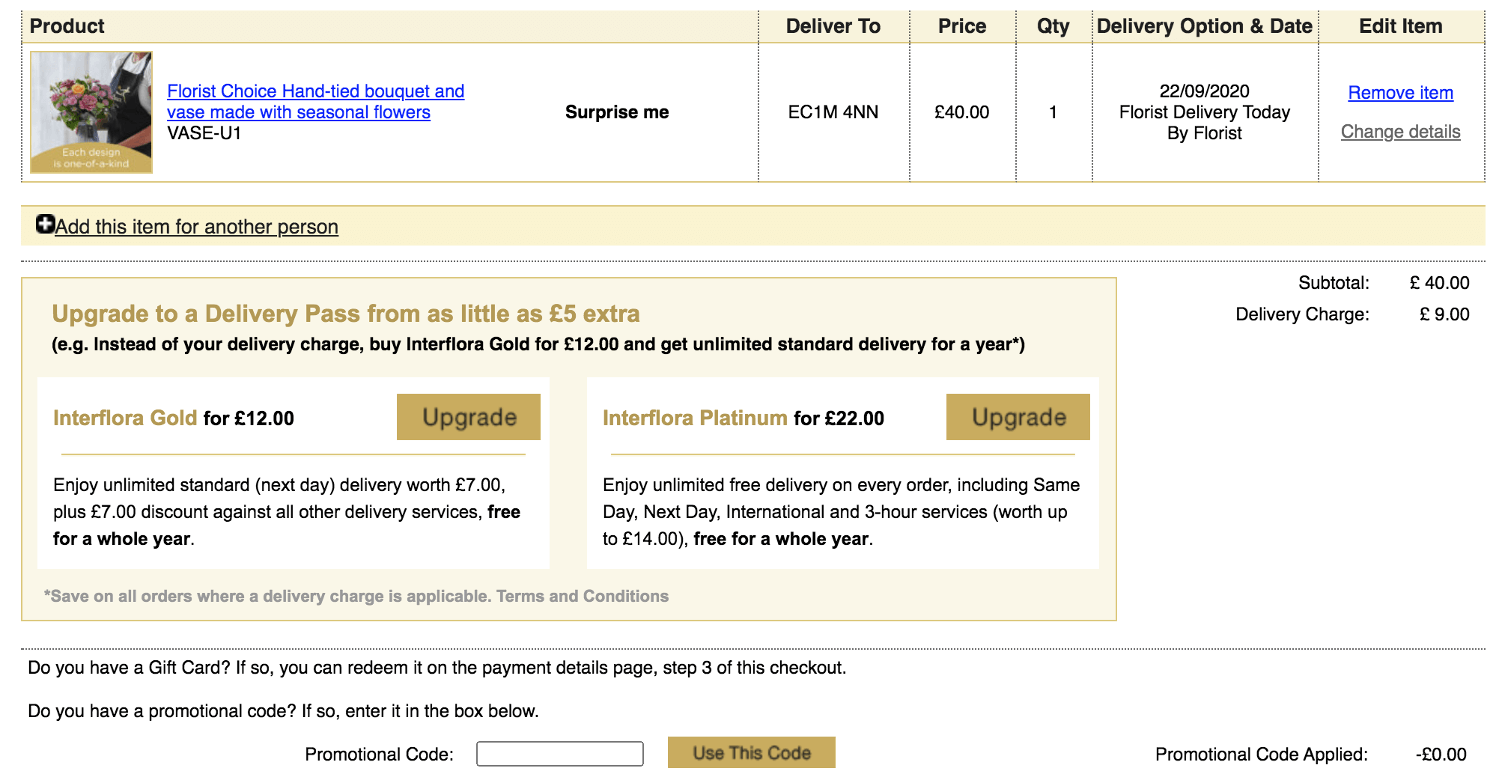Select the Surprise me option text
The height and width of the screenshot is (783, 1500).
point(617,112)
